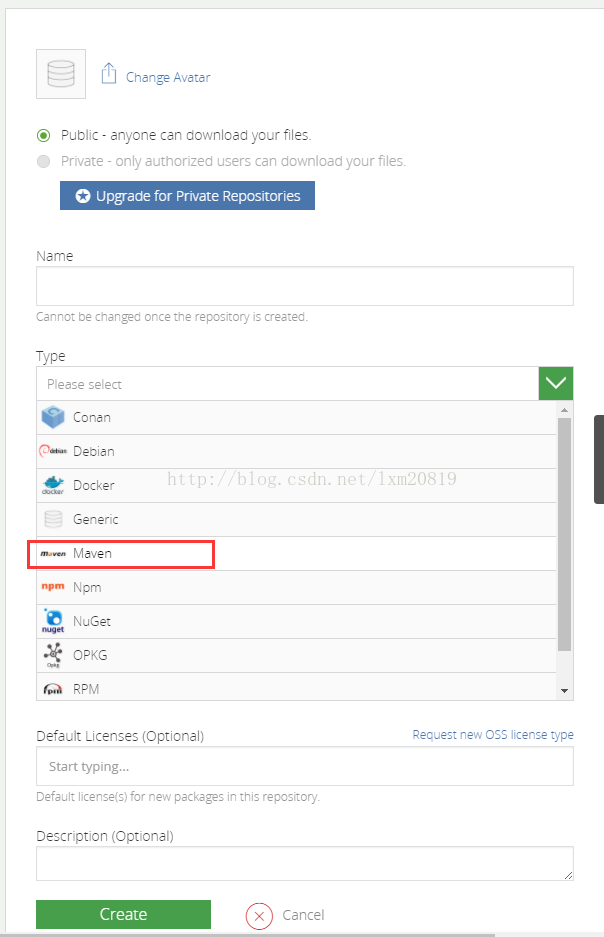This screenshot has width=604, height=937.
Task: Select the Public repository radio button
Action: (43, 136)
